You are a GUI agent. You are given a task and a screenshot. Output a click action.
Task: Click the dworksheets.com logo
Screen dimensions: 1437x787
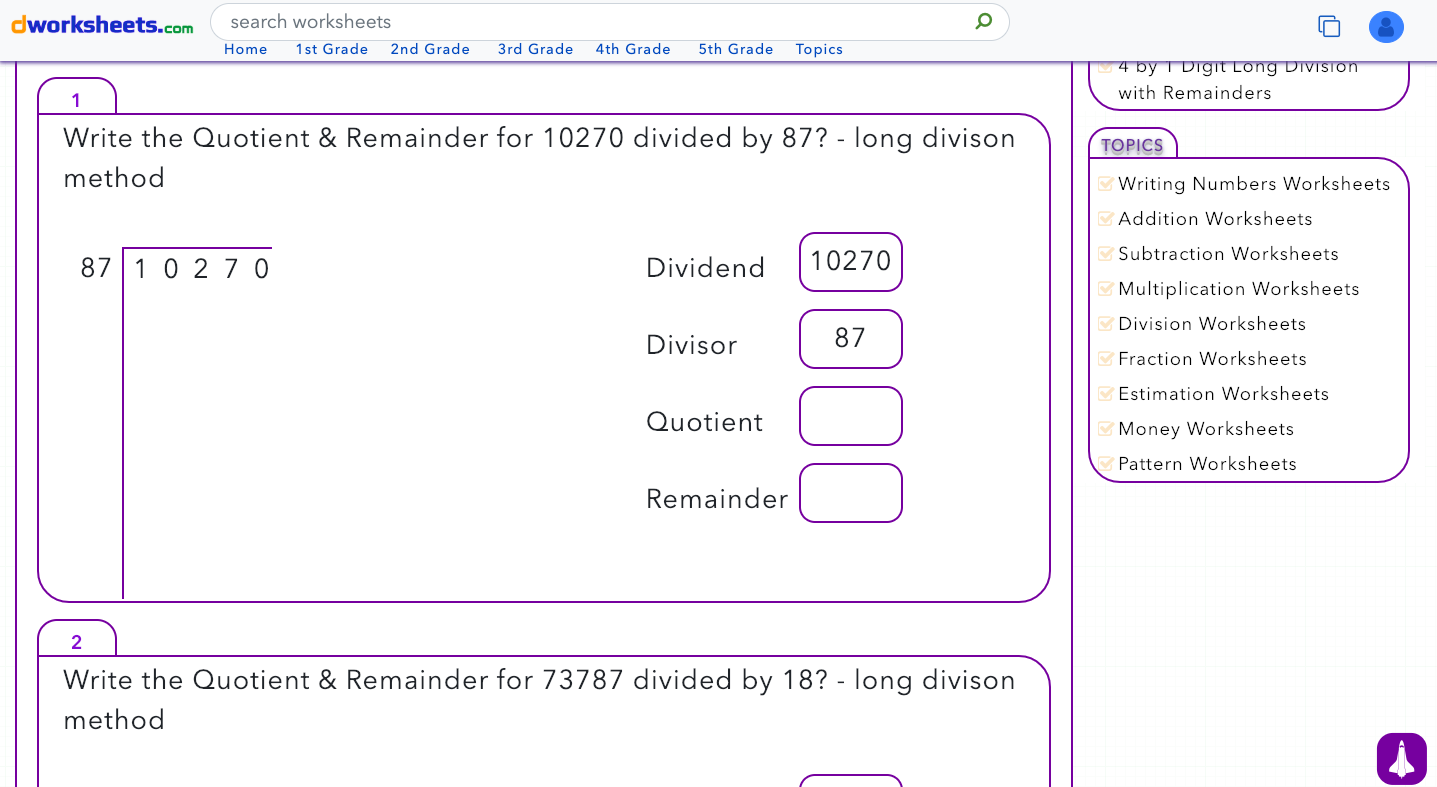pos(100,25)
